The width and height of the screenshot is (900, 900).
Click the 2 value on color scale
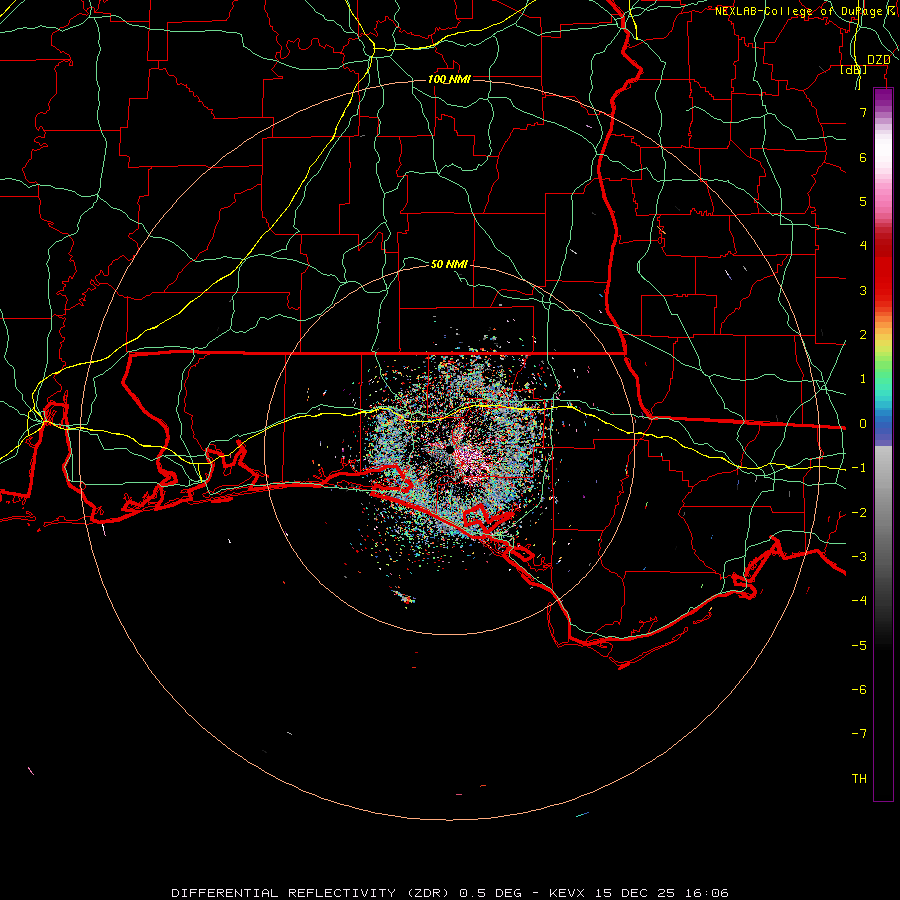pyautogui.click(x=863, y=335)
